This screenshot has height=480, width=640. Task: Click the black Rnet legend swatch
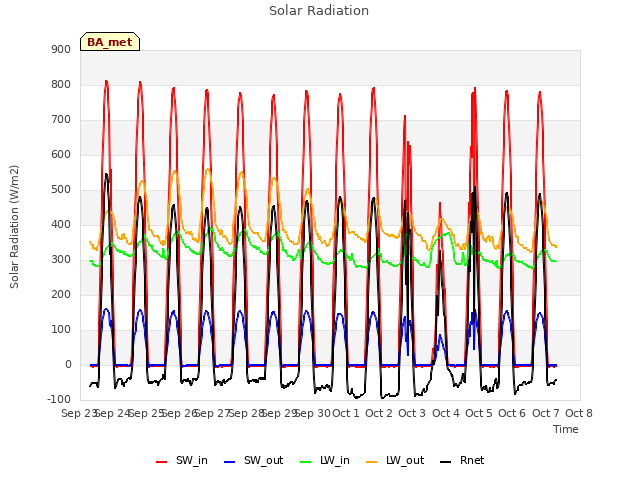pyautogui.click(x=446, y=462)
